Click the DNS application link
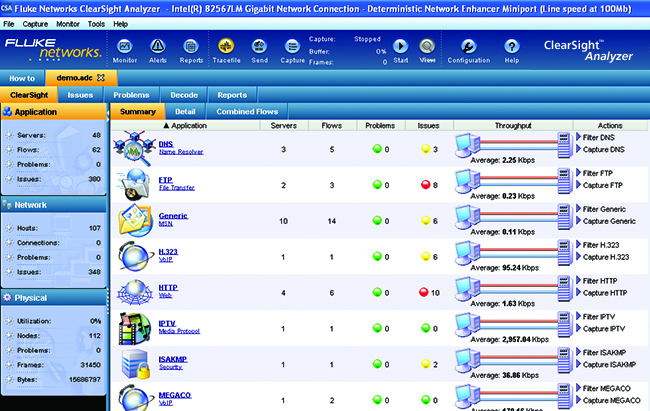 click(x=166, y=144)
